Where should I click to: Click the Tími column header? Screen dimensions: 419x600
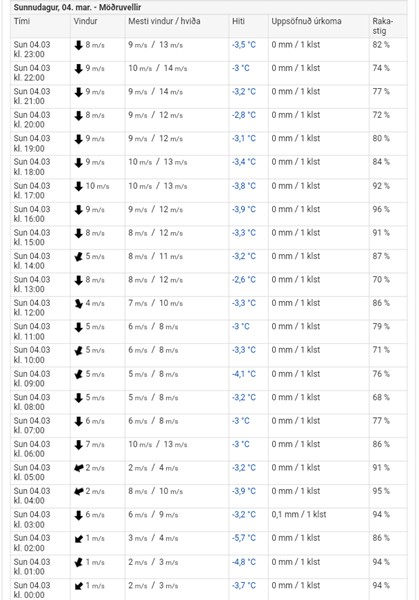(22, 21)
